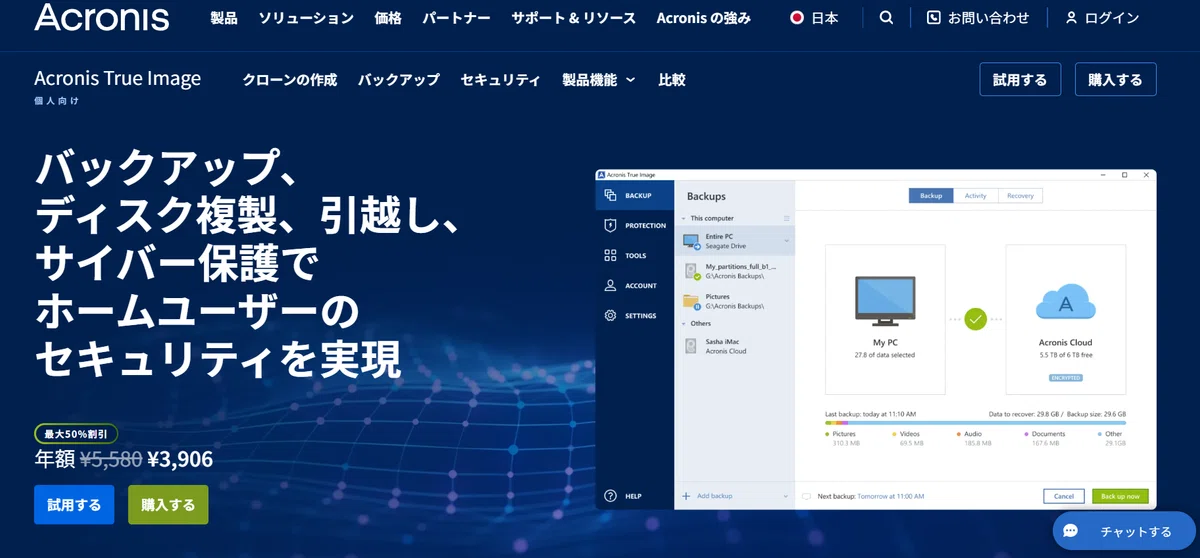Click the Acronis True Image title bar icon
The width and height of the screenshot is (1200, 558).
pos(602,175)
